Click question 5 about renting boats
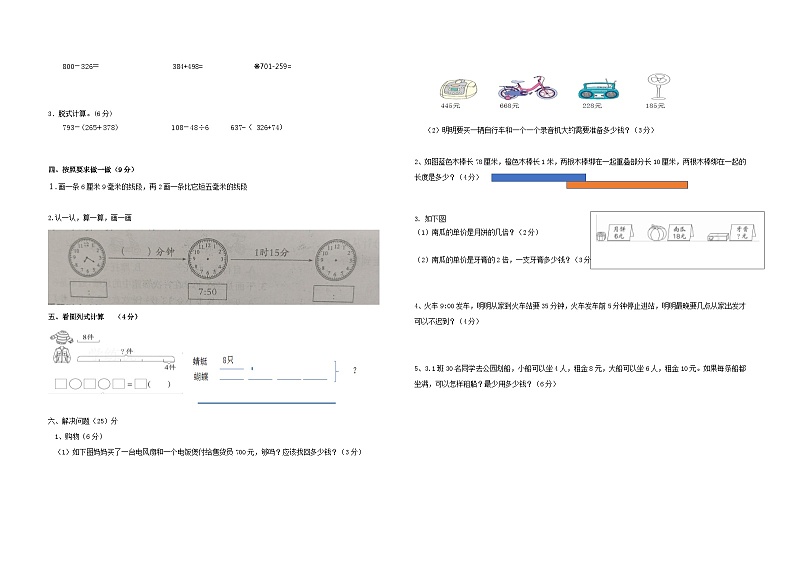 pyautogui.click(x=580, y=376)
